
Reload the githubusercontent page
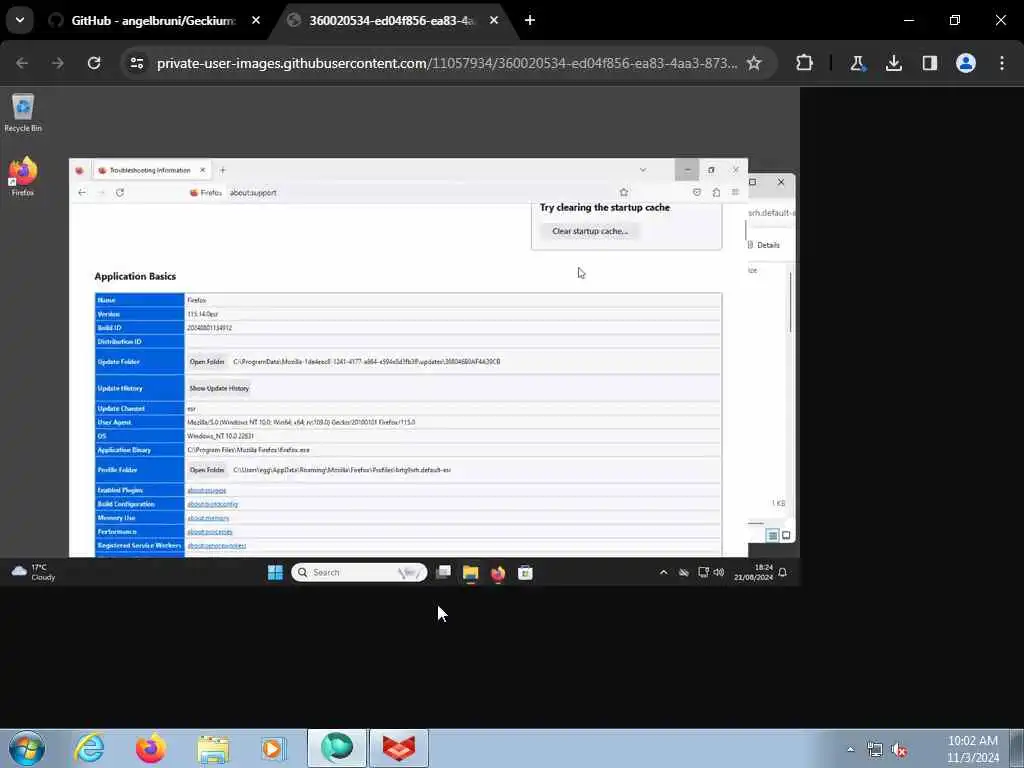coord(94,63)
